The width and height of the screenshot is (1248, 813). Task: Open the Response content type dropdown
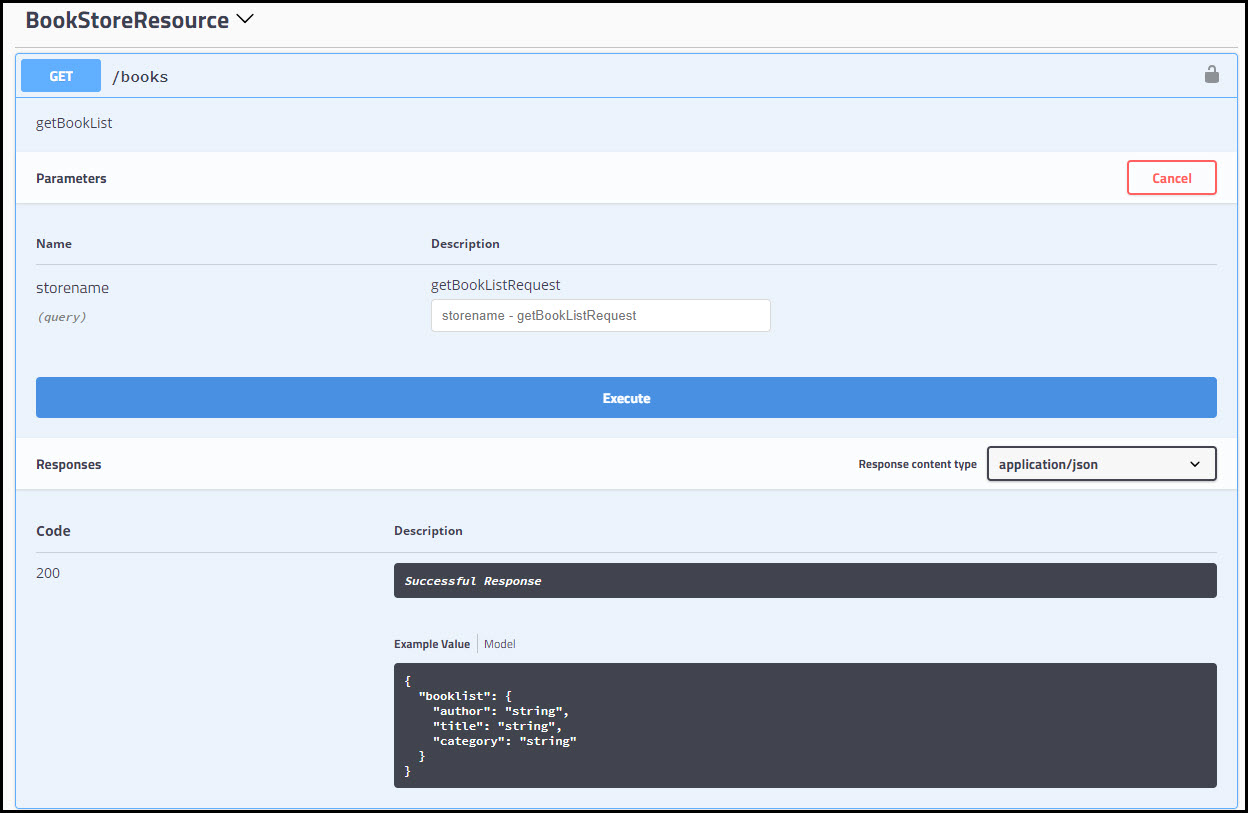[x=1101, y=464]
